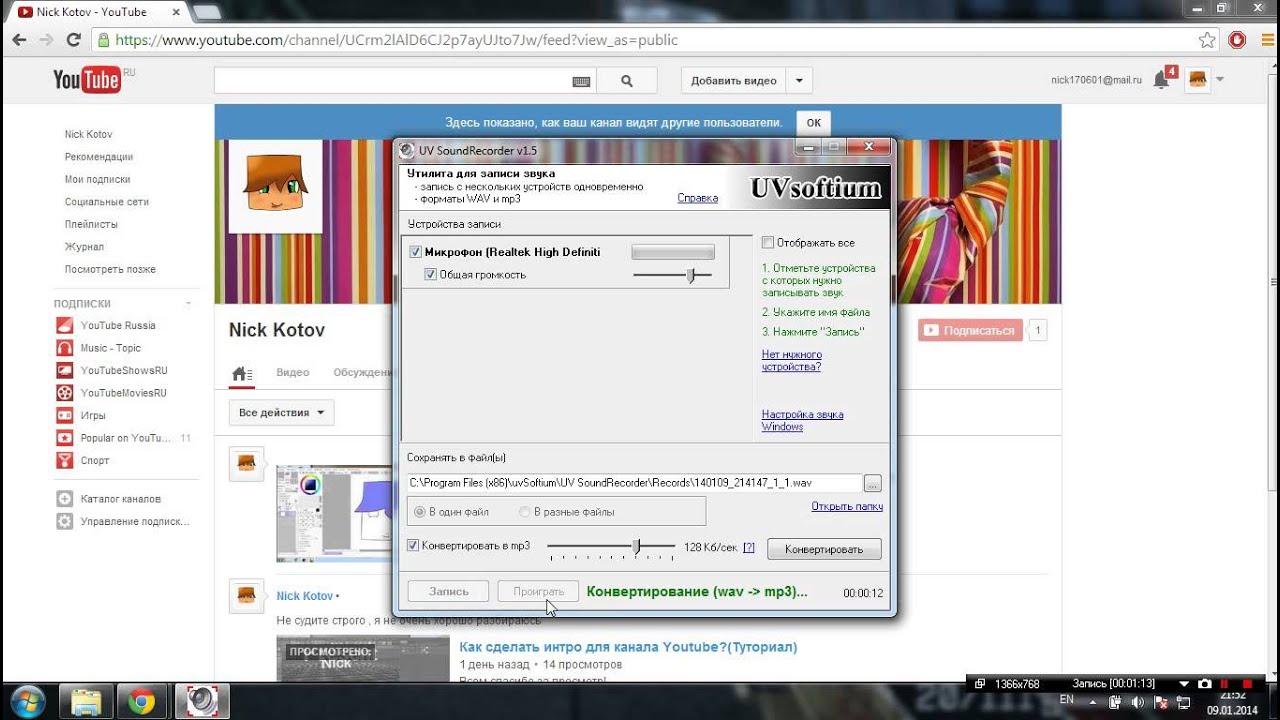Click the Запись button
The height and width of the screenshot is (720, 1280).
pyautogui.click(x=448, y=591)
